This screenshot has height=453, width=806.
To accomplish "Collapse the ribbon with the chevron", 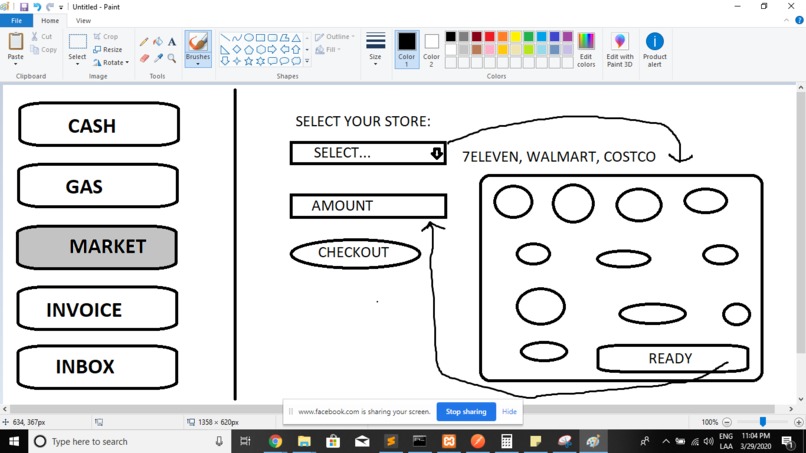I will click(x=786, y=21).
